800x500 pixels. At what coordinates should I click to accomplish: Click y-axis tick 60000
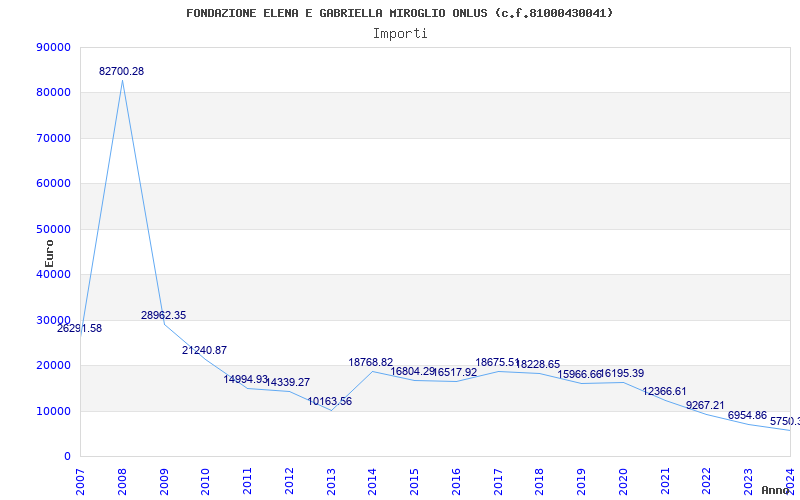coord(54,183)
